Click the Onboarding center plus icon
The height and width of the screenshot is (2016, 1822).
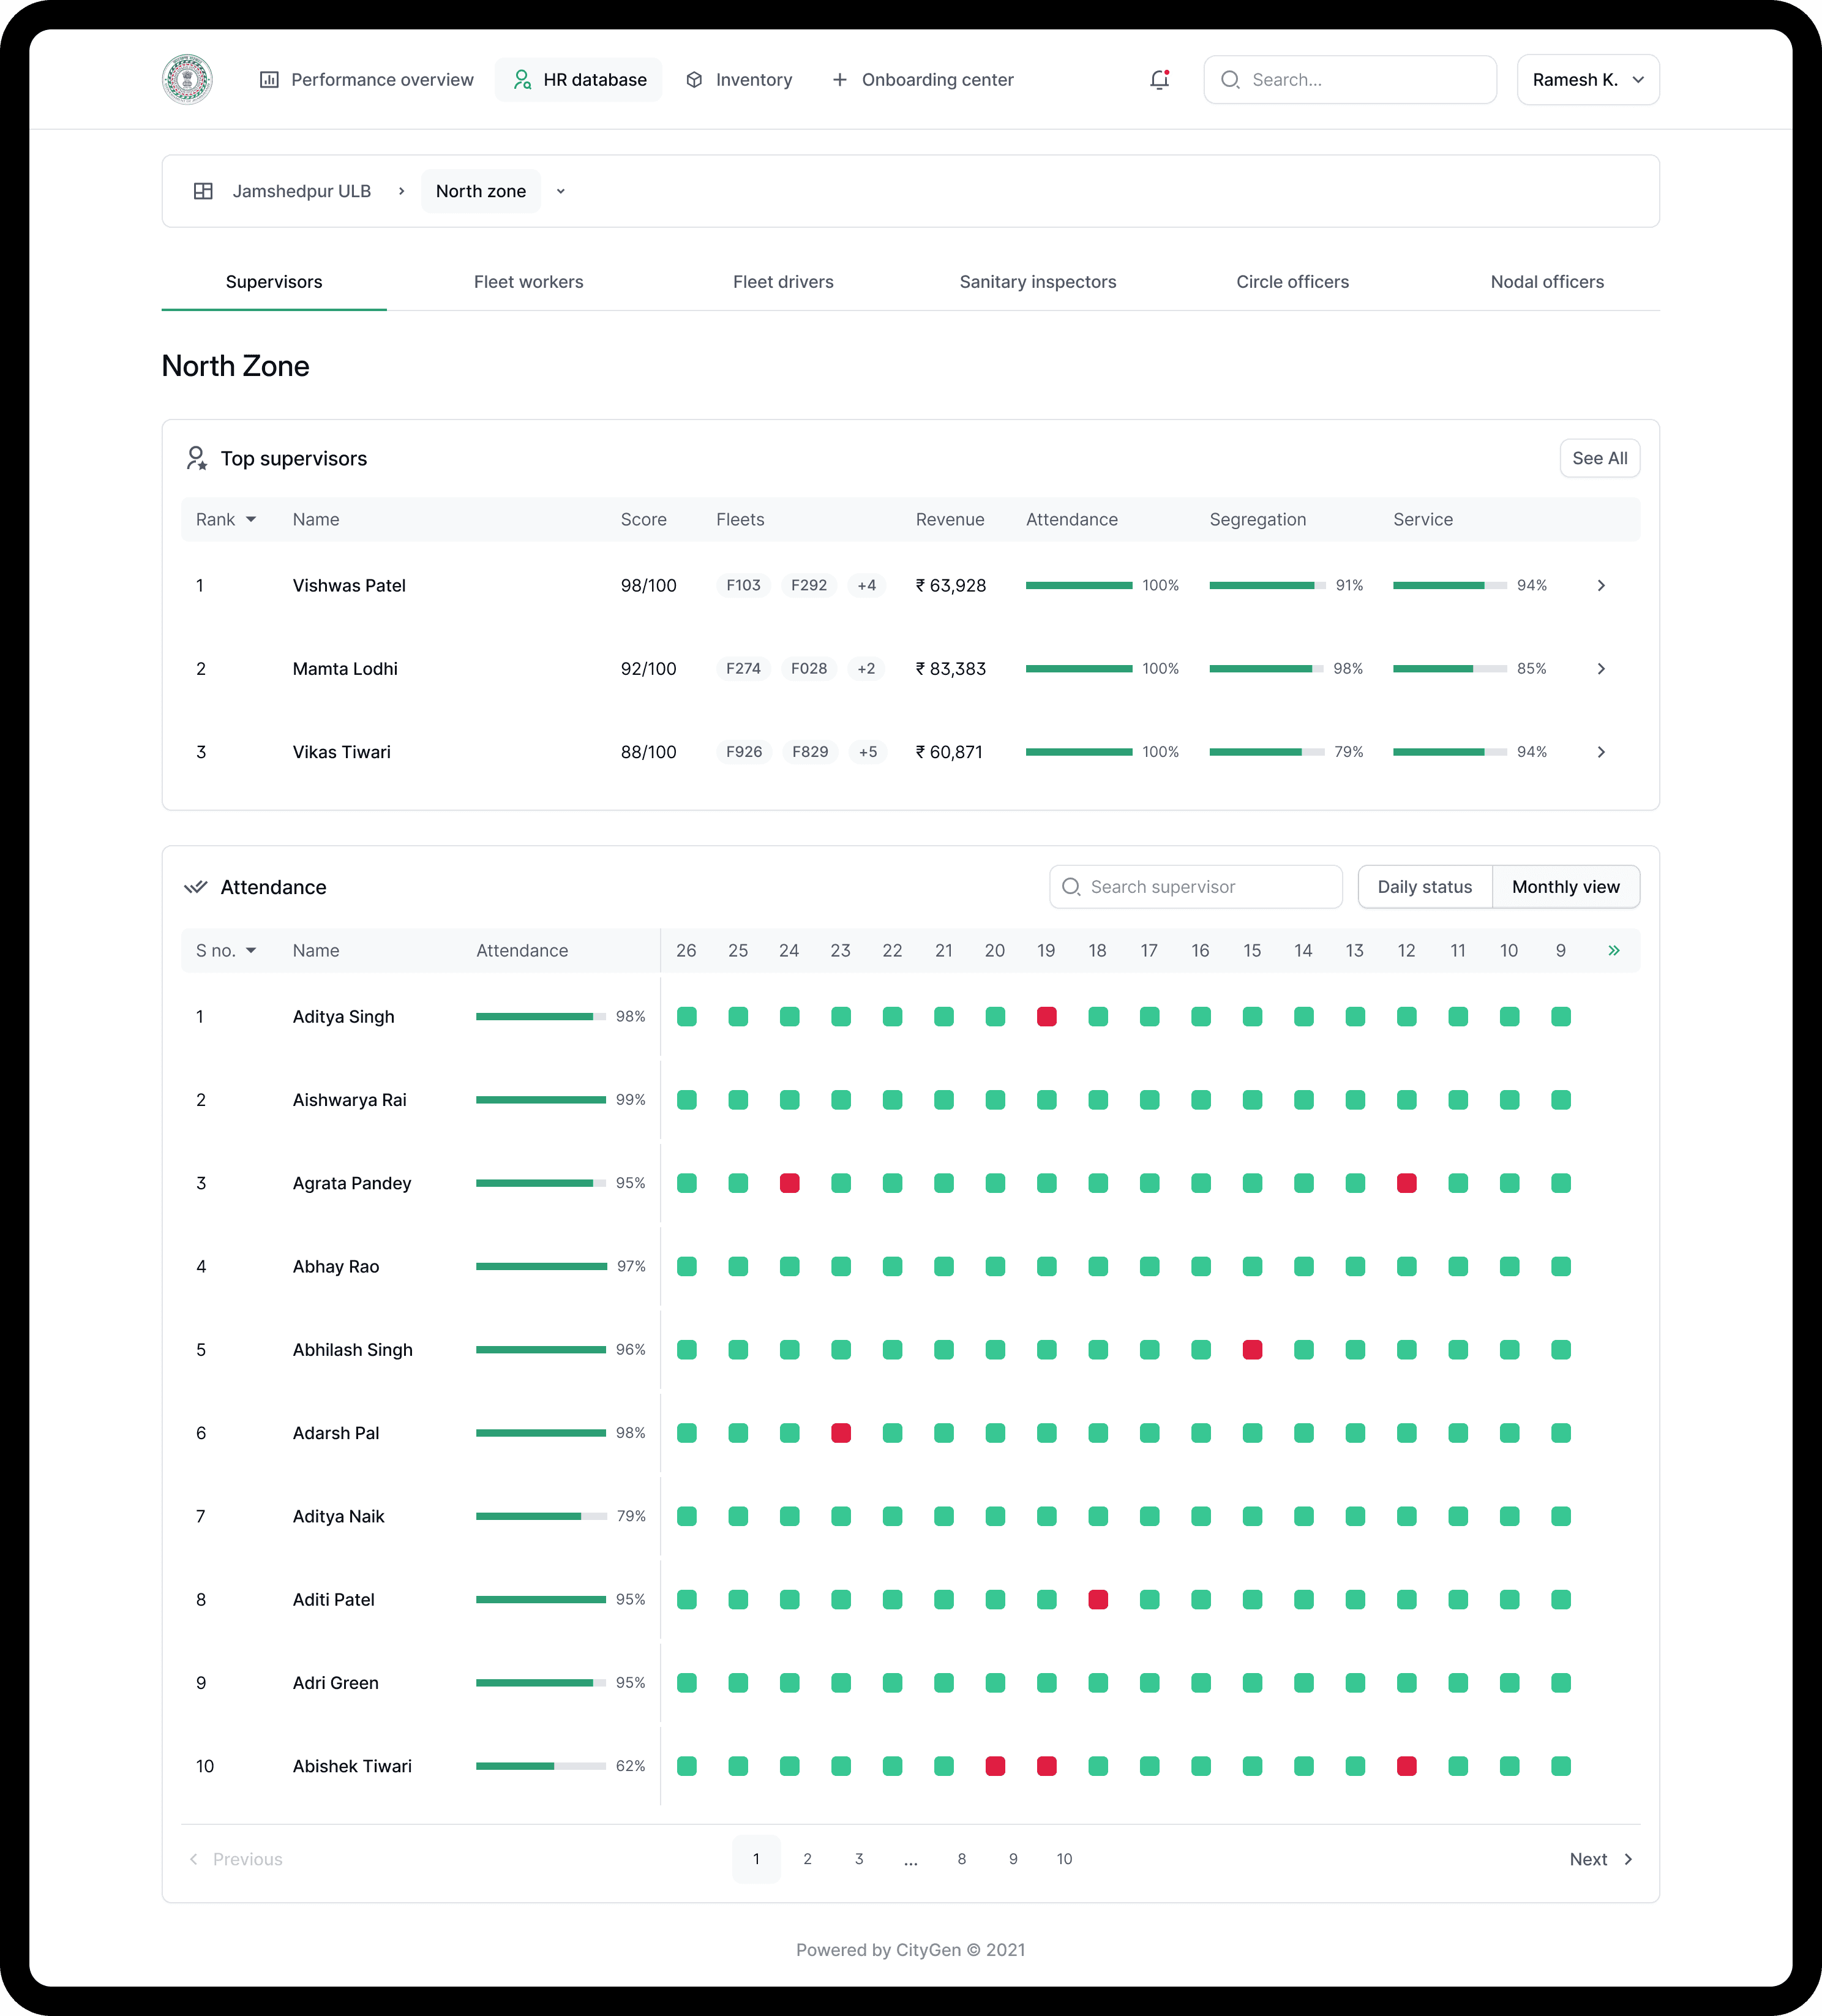tap(839, 80)
